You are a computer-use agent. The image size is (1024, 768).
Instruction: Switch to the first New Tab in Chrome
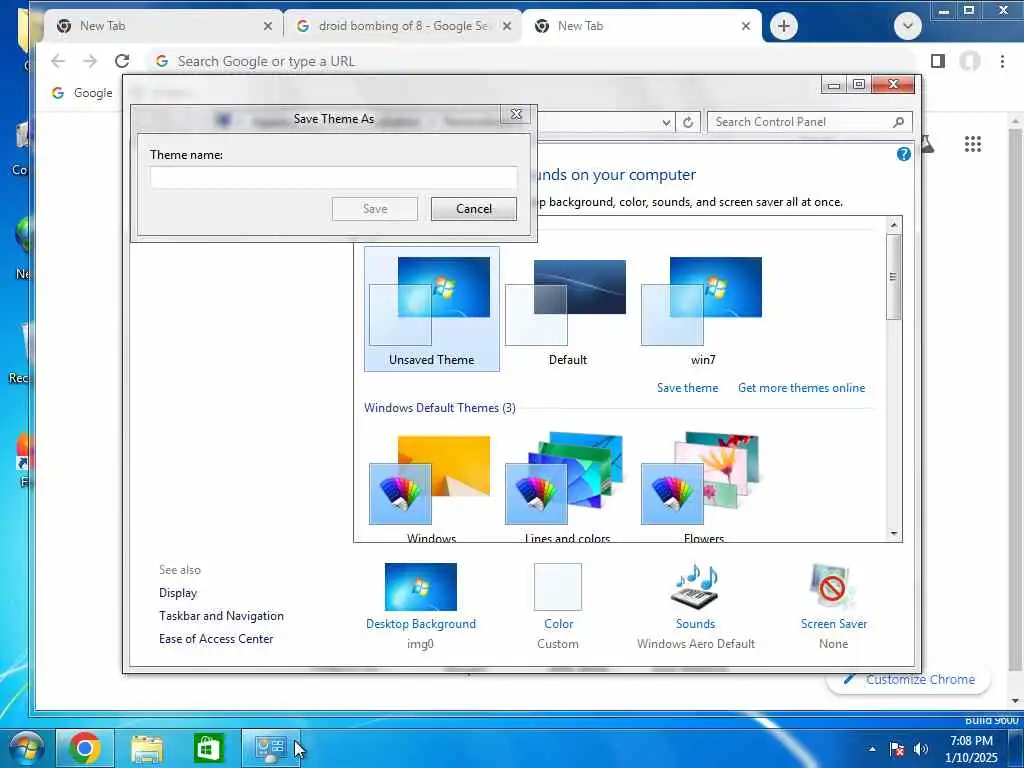[x=163, y=26]
